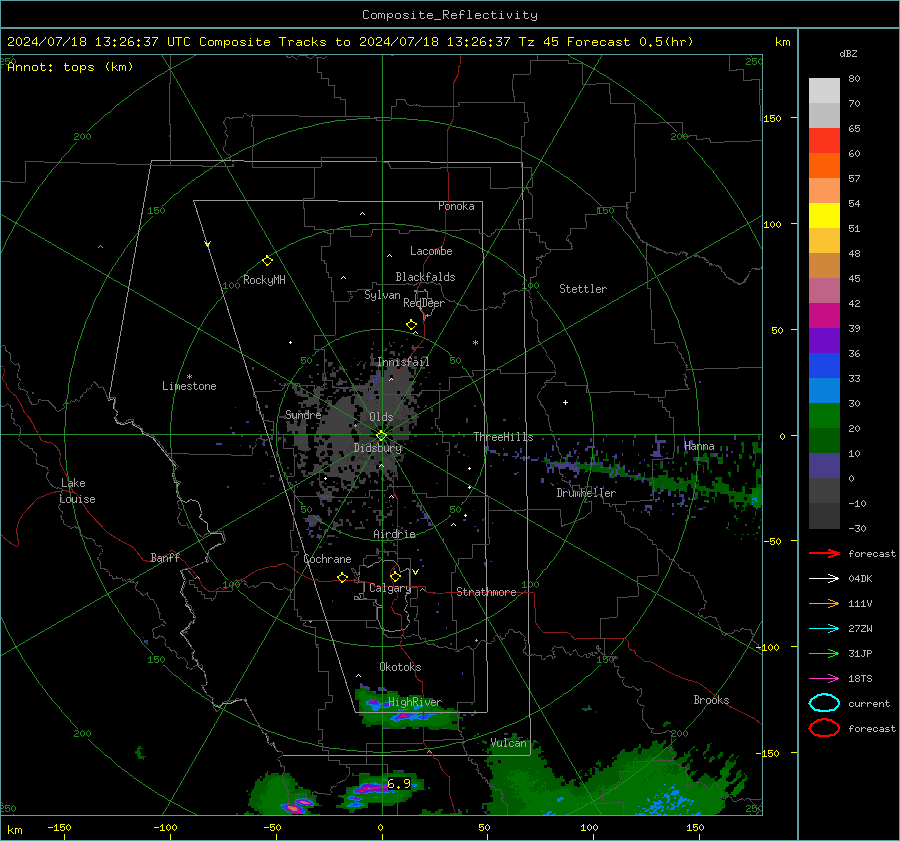Image resolution: width=900 pixels, height=841 pixels.
Task: Pick the yellow 51-54 dBZ color swatch
Action: pyautogui.click(x=824, y=216)
